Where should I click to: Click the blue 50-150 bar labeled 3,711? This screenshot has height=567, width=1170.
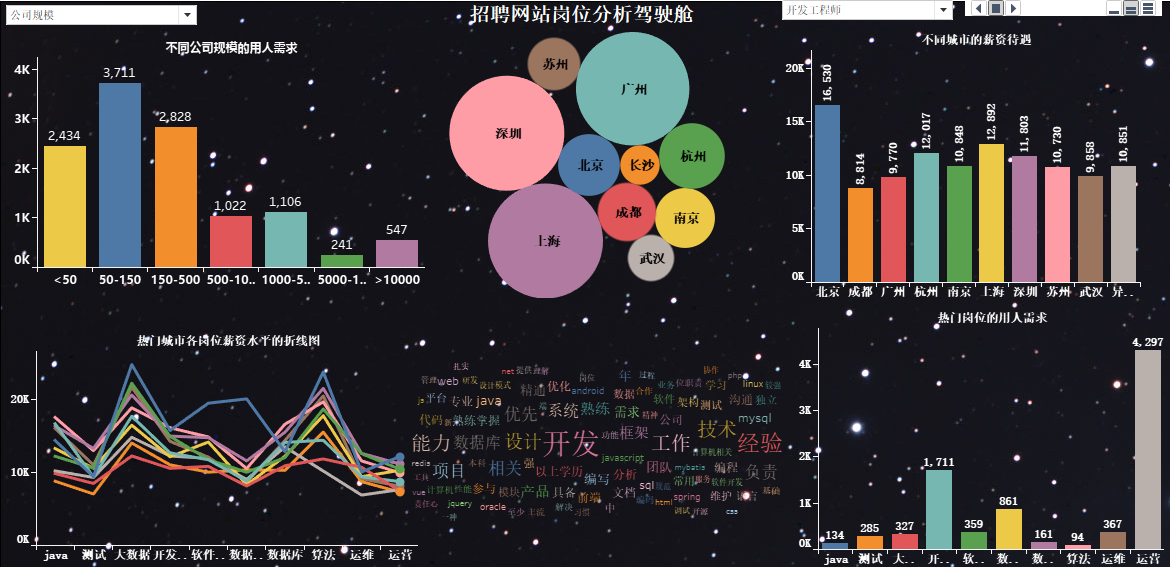[x=120, y=175]
